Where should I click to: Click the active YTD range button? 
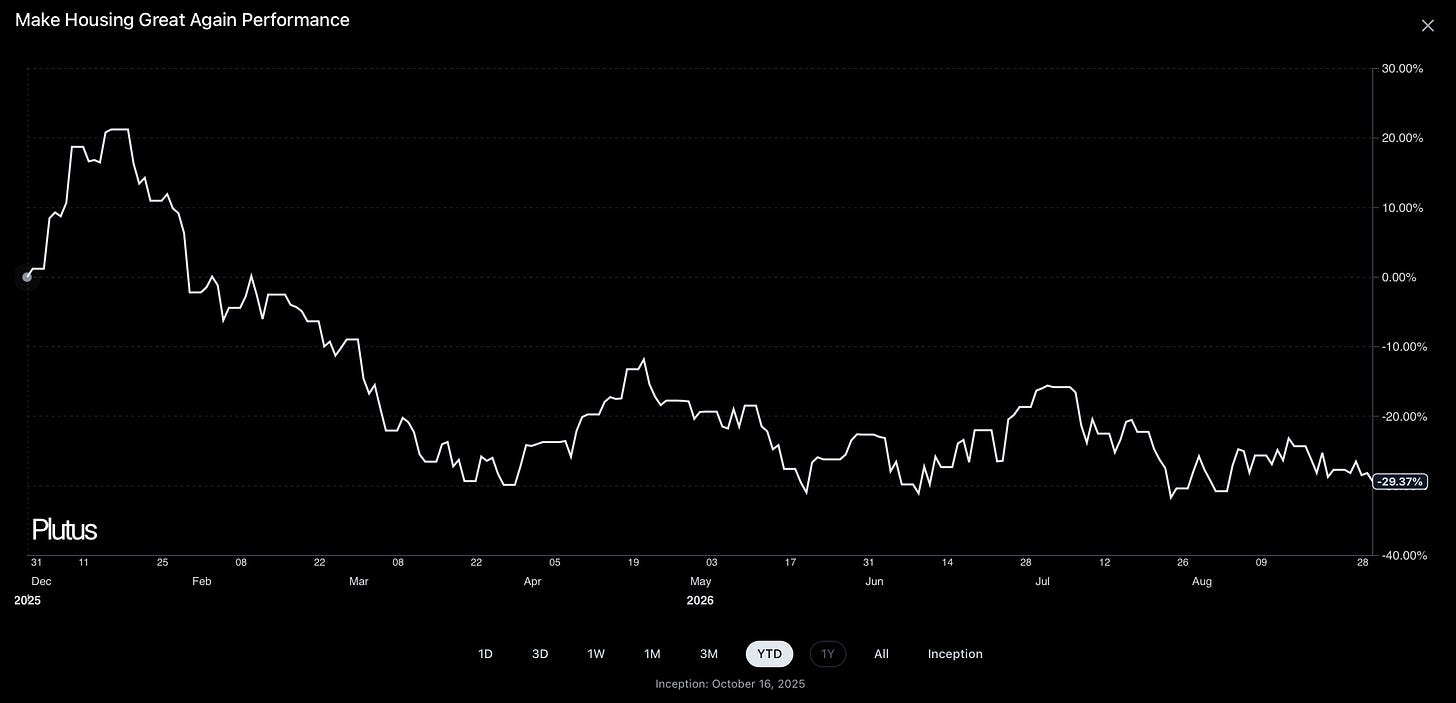pos(770,654)
